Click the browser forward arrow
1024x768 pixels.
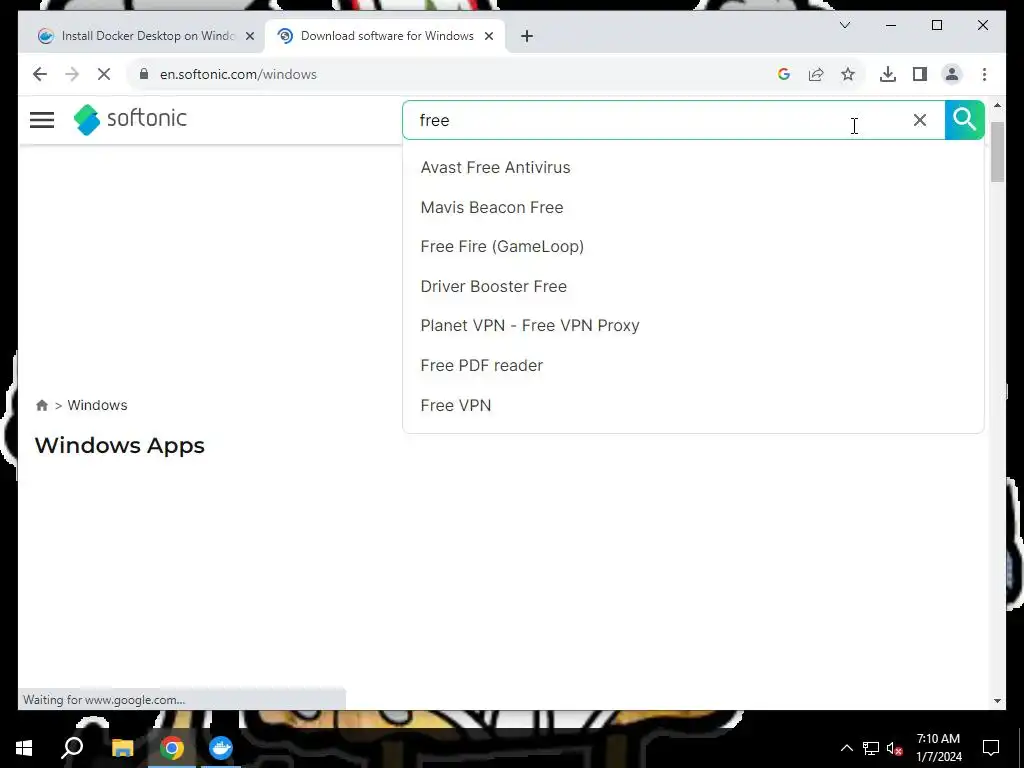(72, 74)
